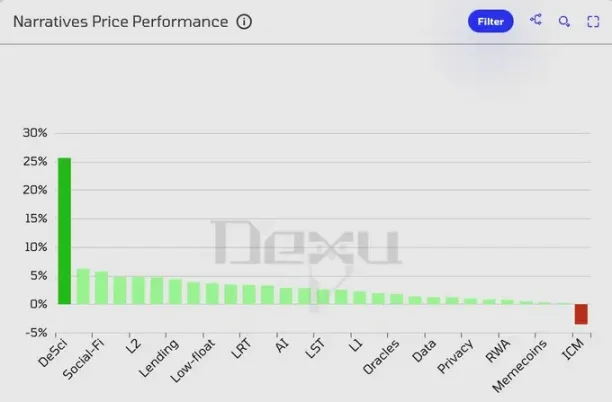Screen dimensions: 612x402
Task: Open the share chart icon
Action: [536, 20]
